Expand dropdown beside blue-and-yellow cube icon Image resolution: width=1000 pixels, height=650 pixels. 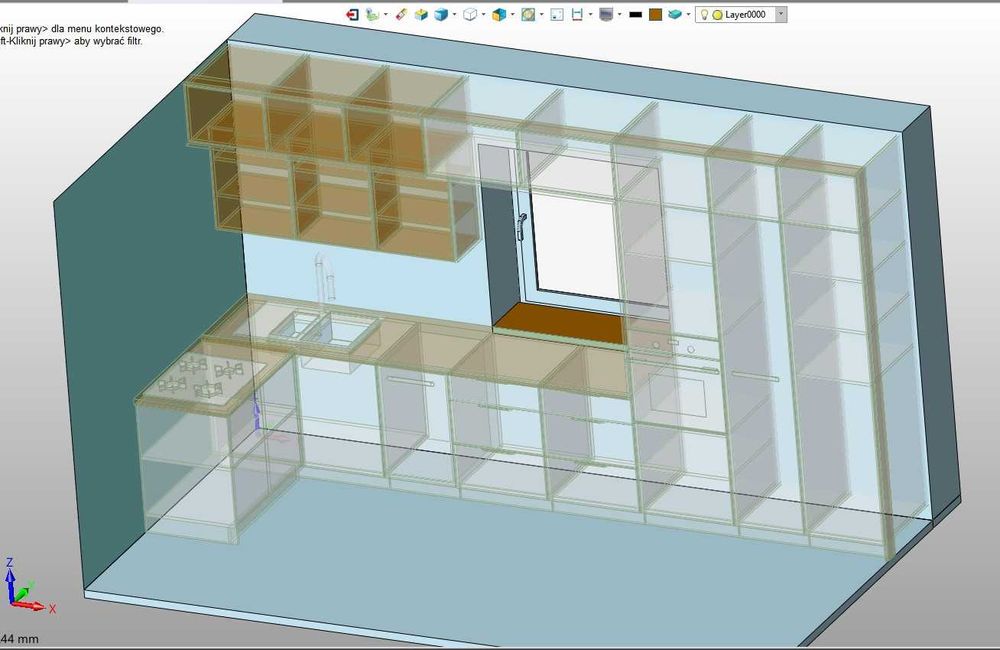[512, 14]
